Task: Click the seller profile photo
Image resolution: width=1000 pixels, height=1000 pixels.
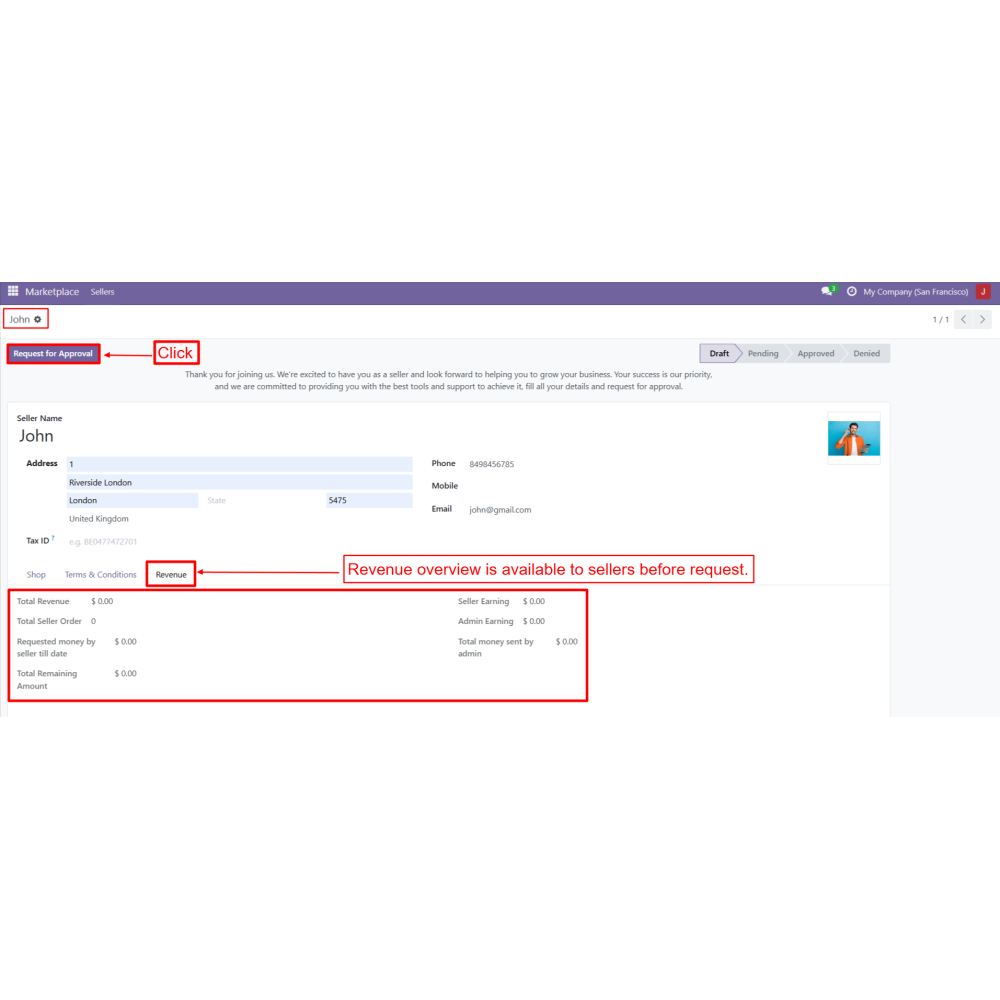Action: (854, 438)
